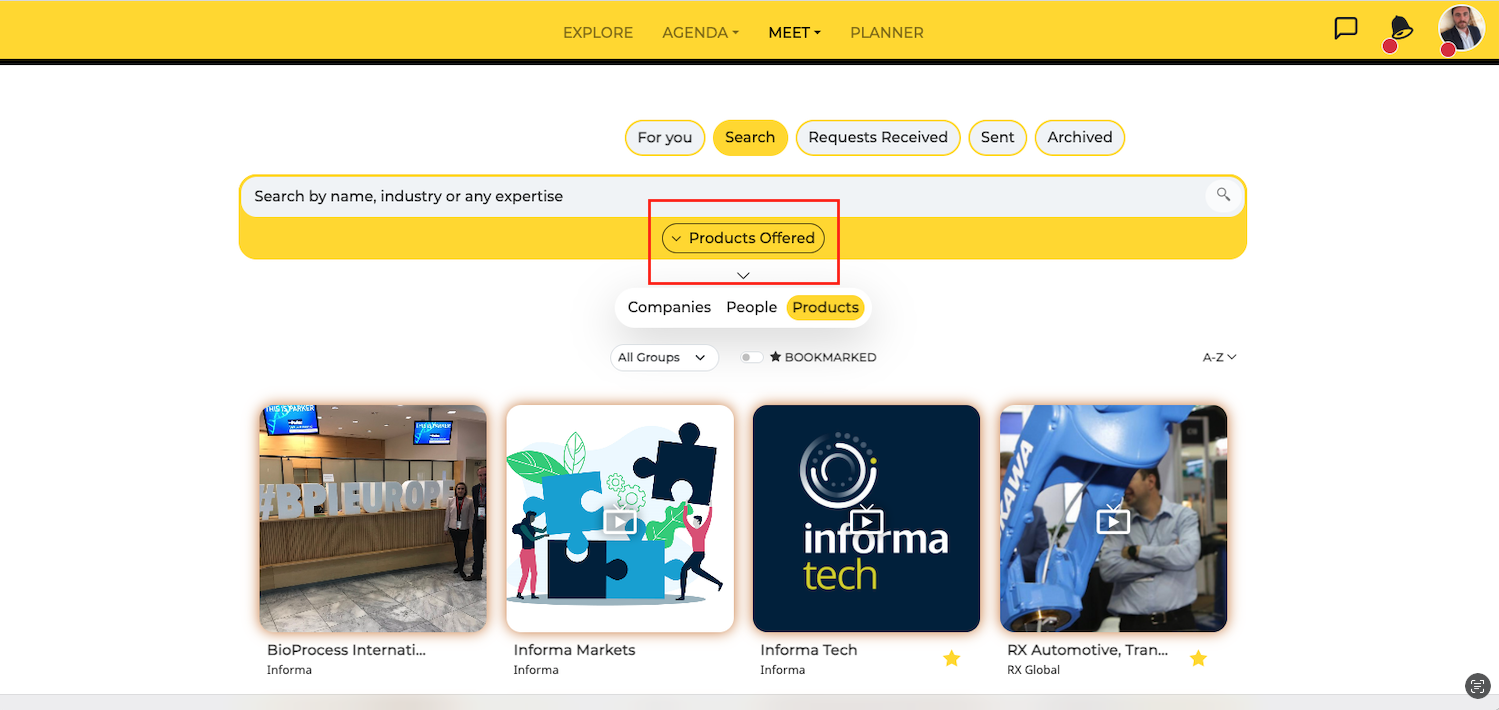Open the user profile avatar
This screenshot has width=1499, height=710.
pyautogui.click(x=1461, y=28)
